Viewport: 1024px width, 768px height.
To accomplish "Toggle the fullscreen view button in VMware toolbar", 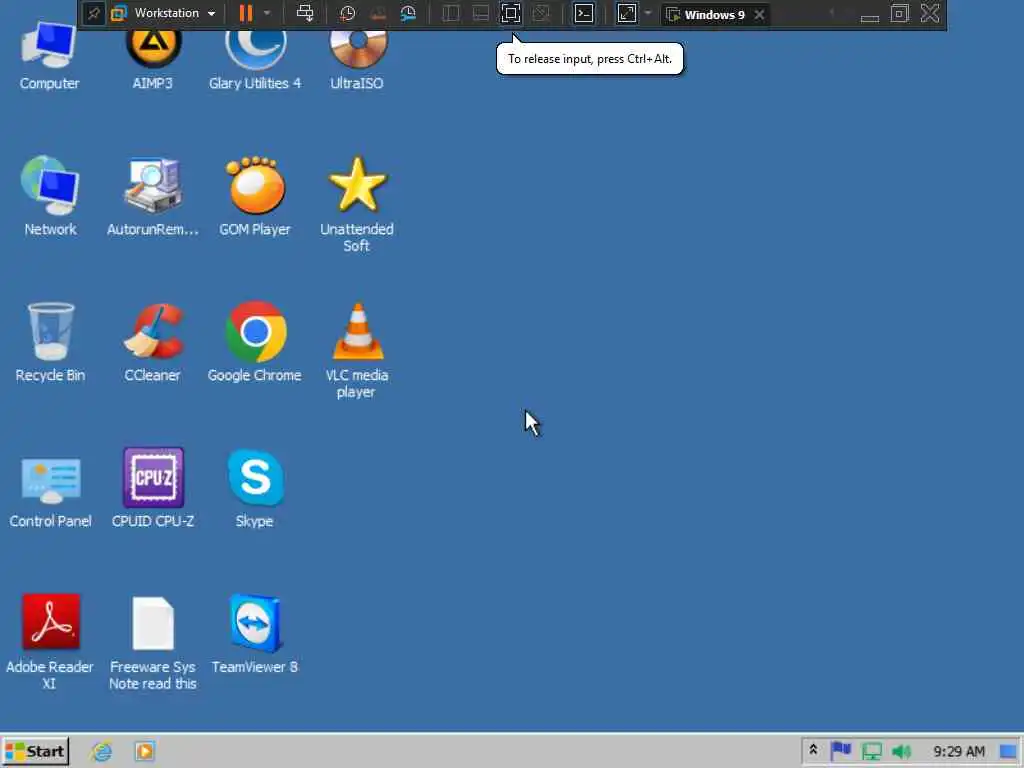I will click(511, 13).
